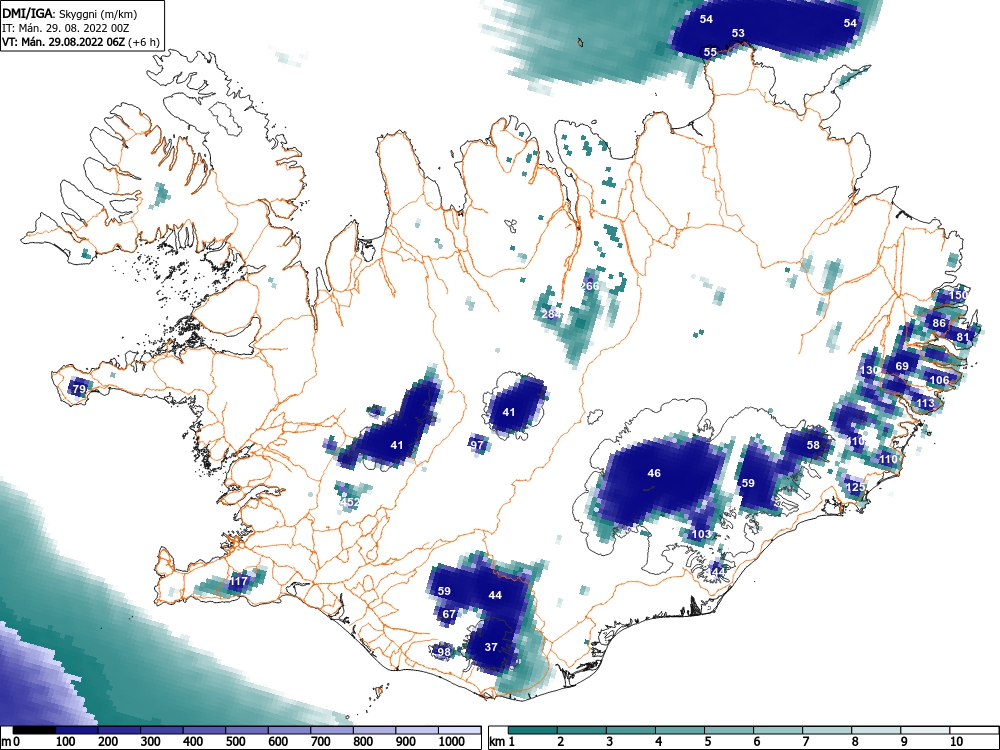Click the legend swatch between 500 and 600 m
1000x750 pixels.
tap(247, 730)
